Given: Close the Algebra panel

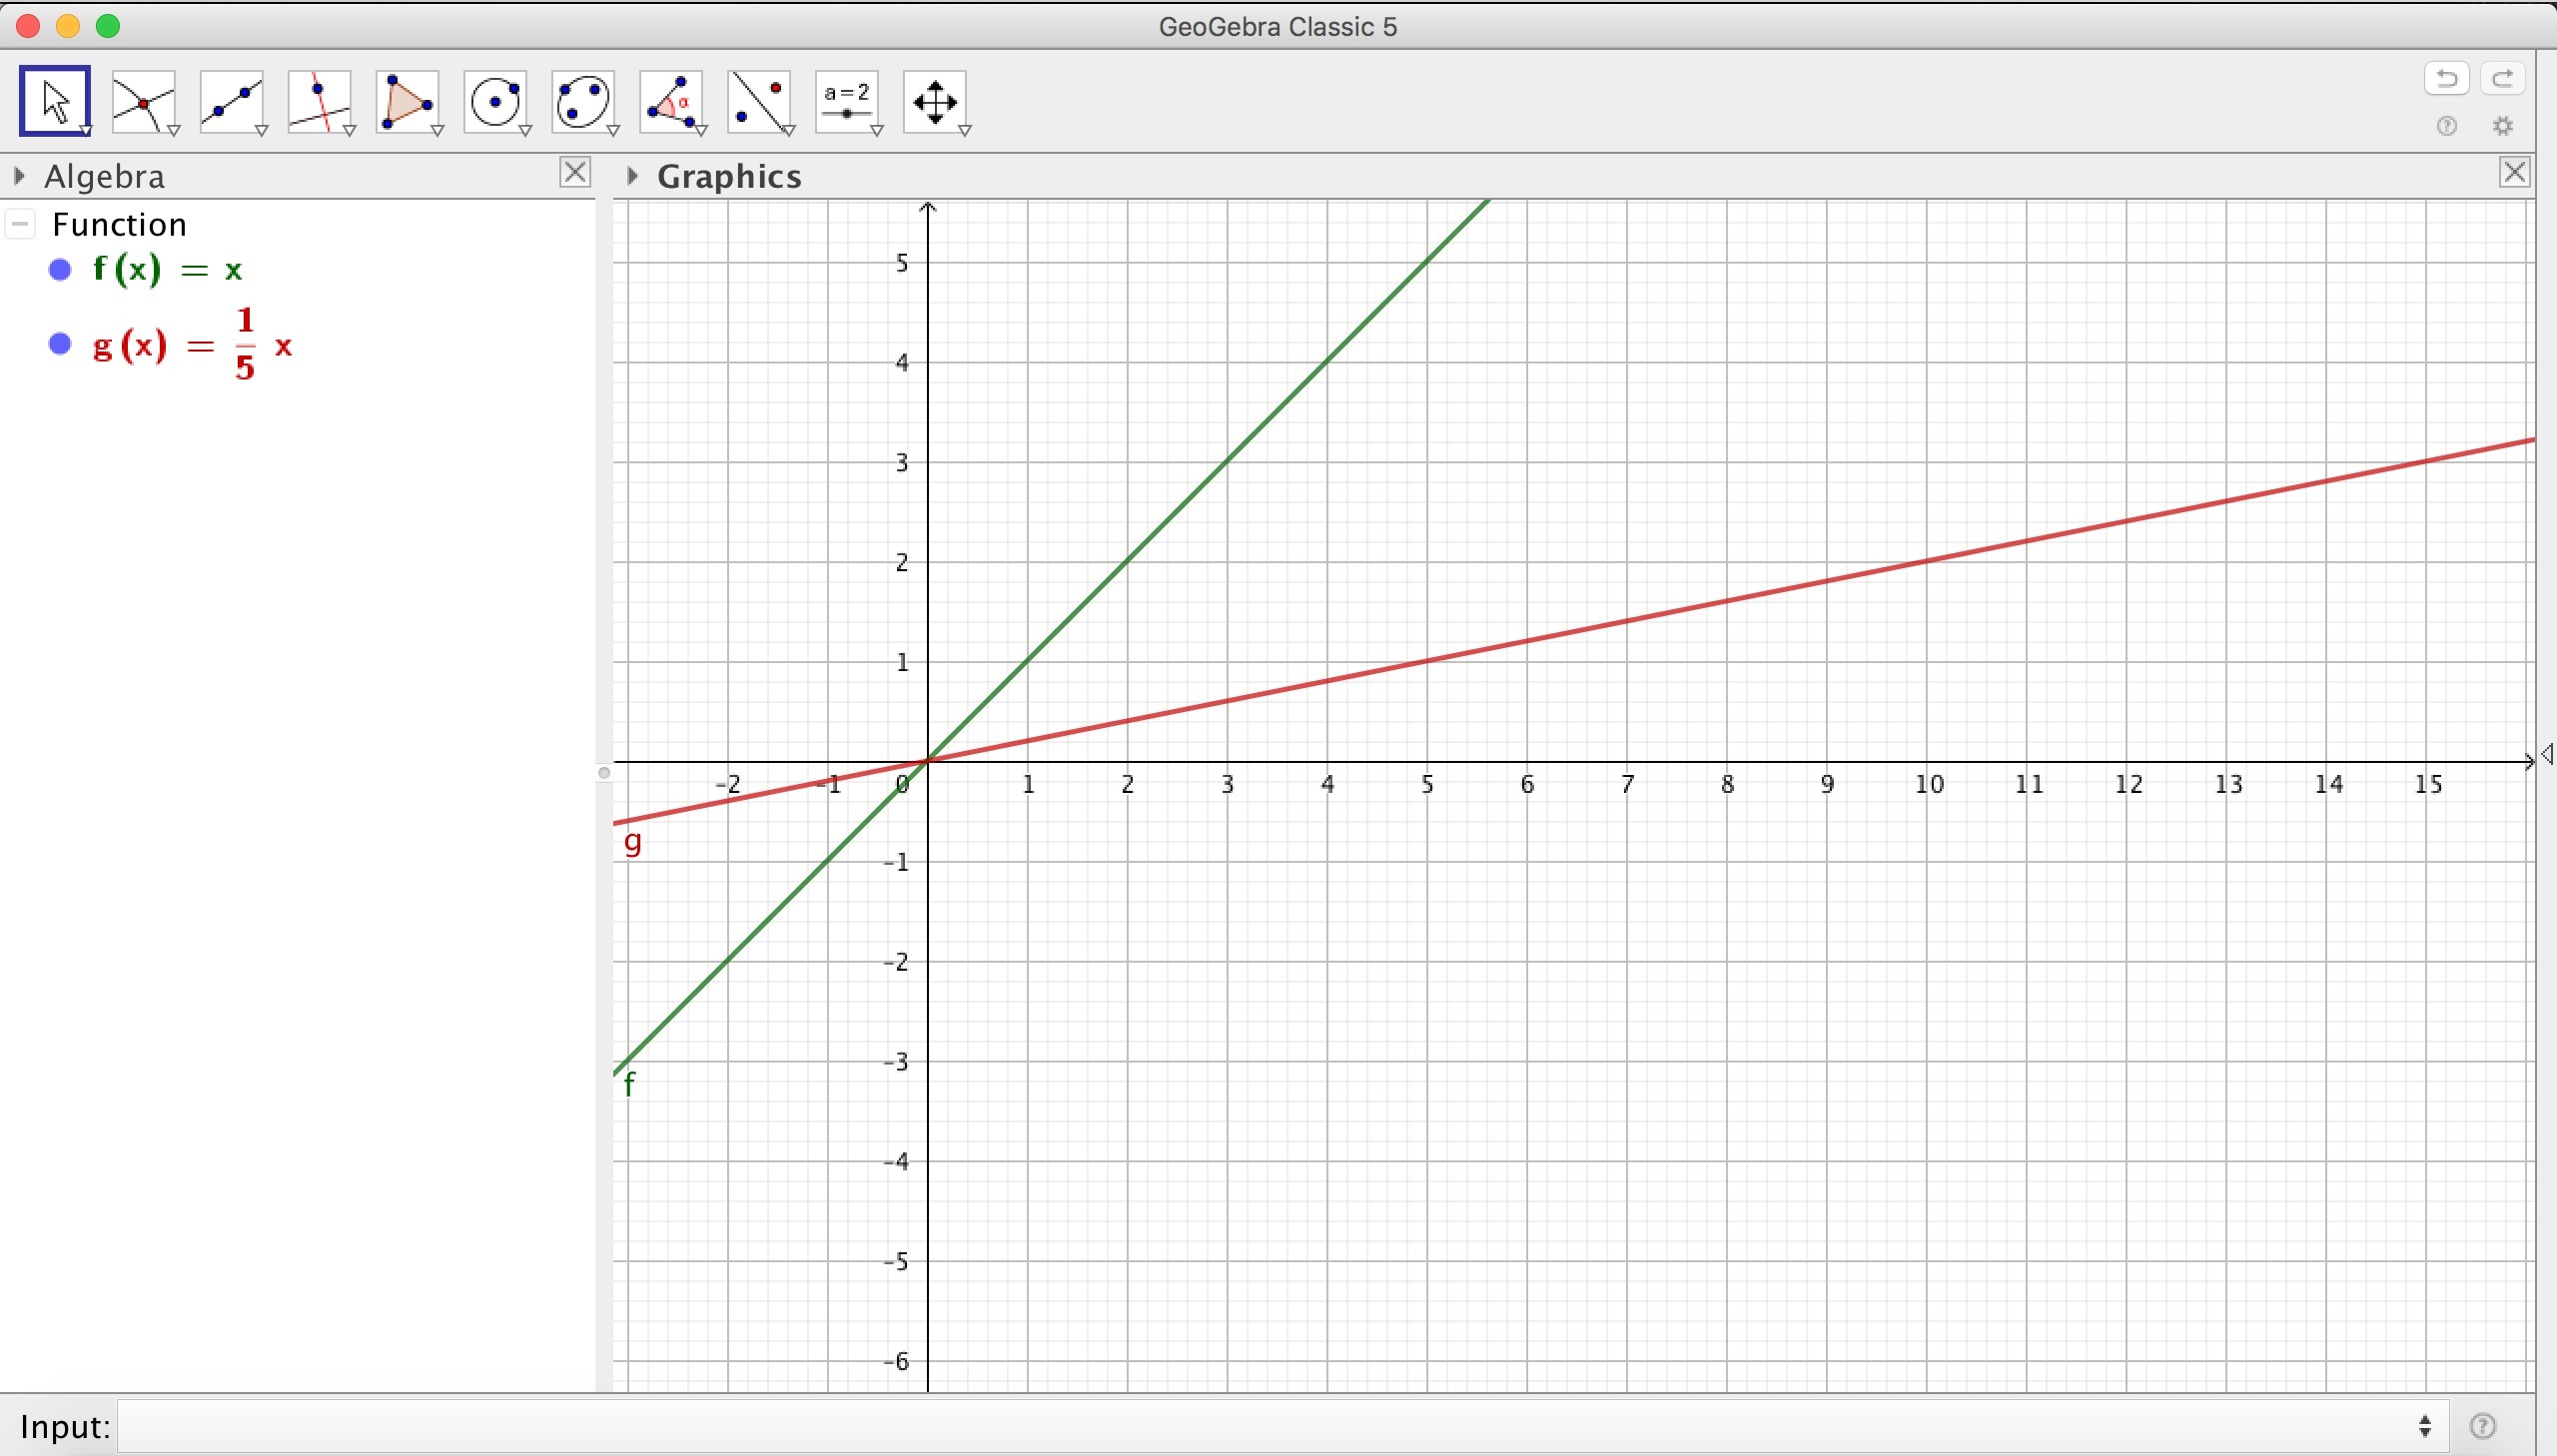Looking at the screenshot, I should [575, 172].
